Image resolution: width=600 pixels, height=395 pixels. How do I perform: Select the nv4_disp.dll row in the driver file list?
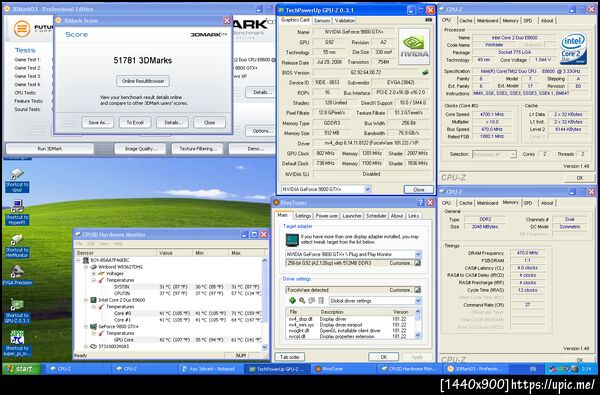350,319
